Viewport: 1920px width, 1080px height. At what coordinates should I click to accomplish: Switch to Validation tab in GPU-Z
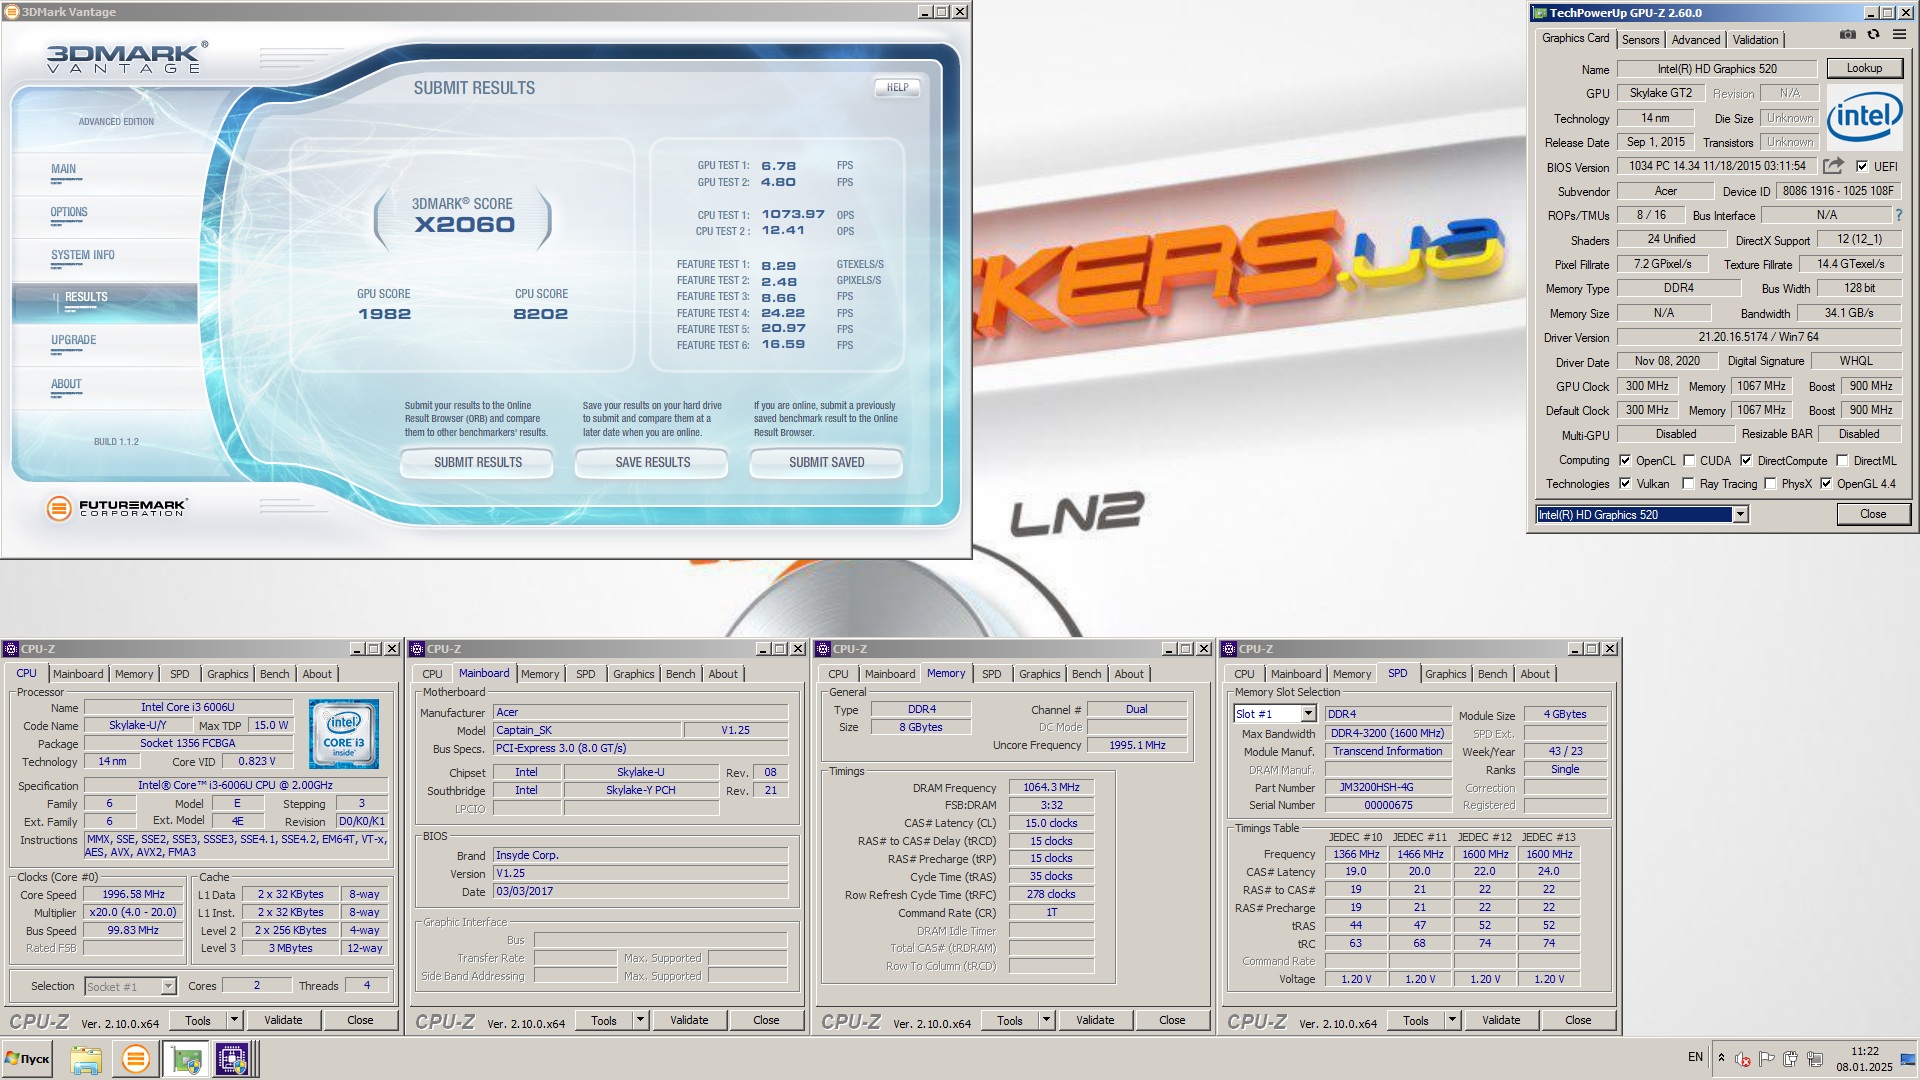click(x=1755, y=39)
